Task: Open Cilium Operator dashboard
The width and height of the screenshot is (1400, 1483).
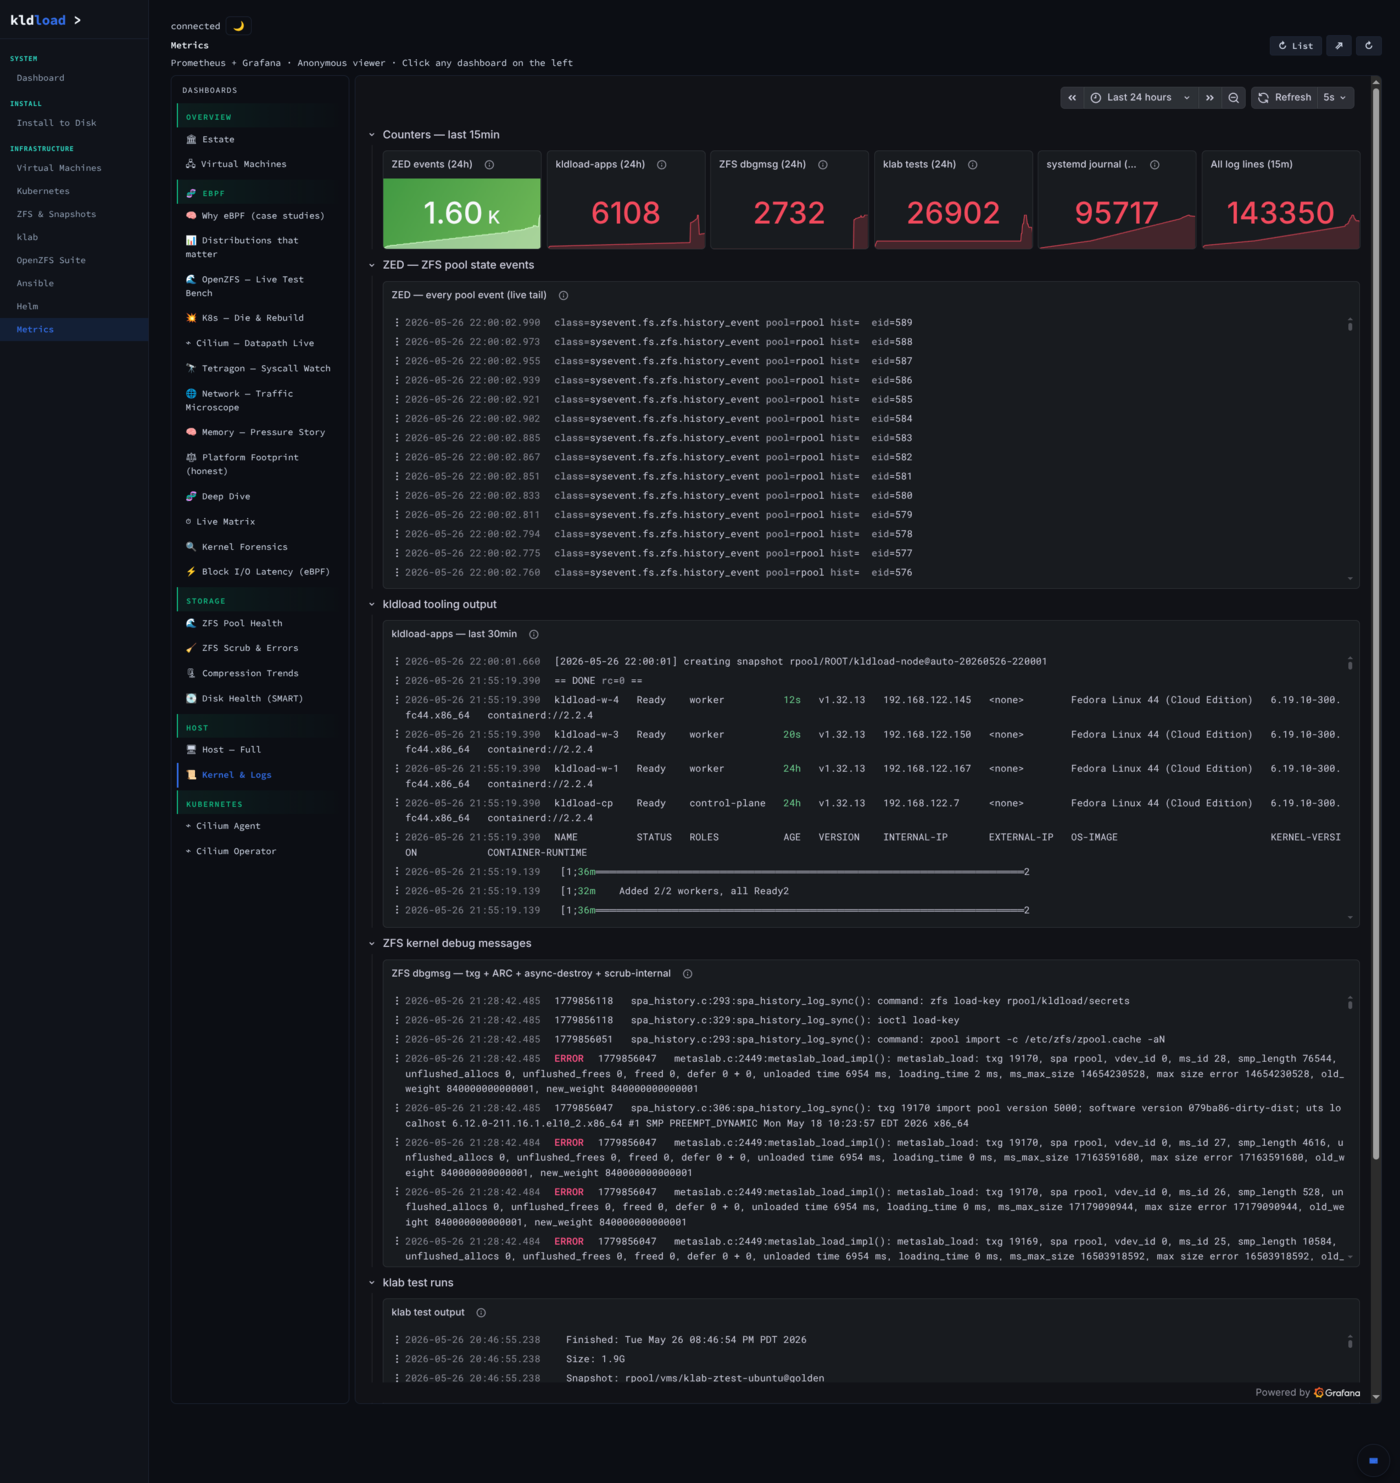Action: click(x=258, y=851)
